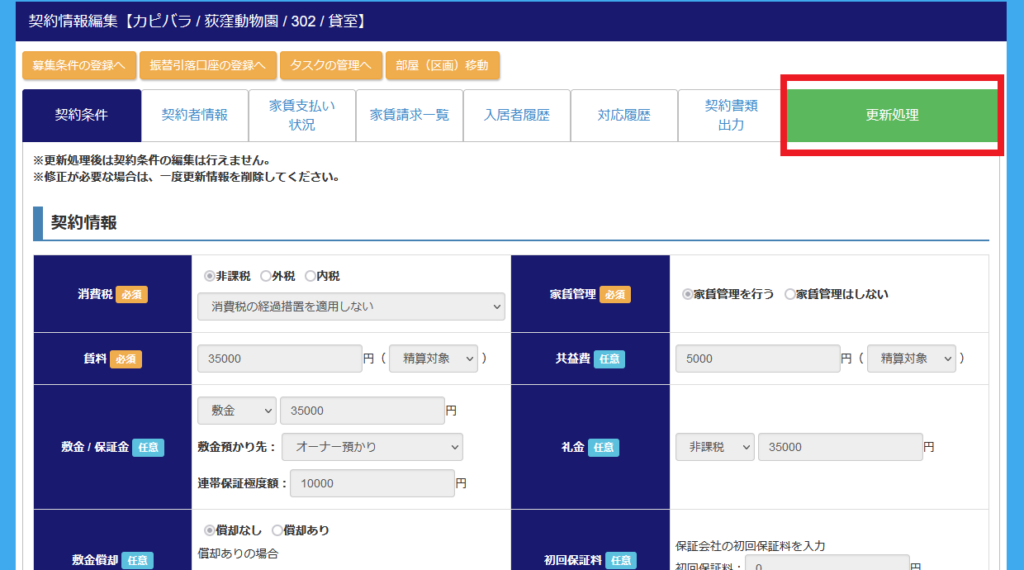Open 家賃請求一覧 tab
The height and width of the screenshot is (570, 1024).
(x=409, y=116)
